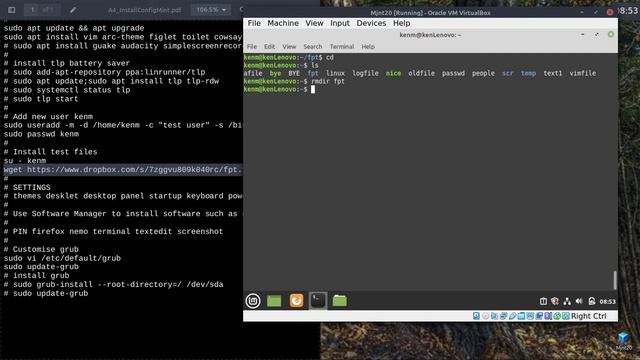Screen dimensions: 640x360
Task: Click VirtualBox display status icon
Action: (x=530, y=316)
